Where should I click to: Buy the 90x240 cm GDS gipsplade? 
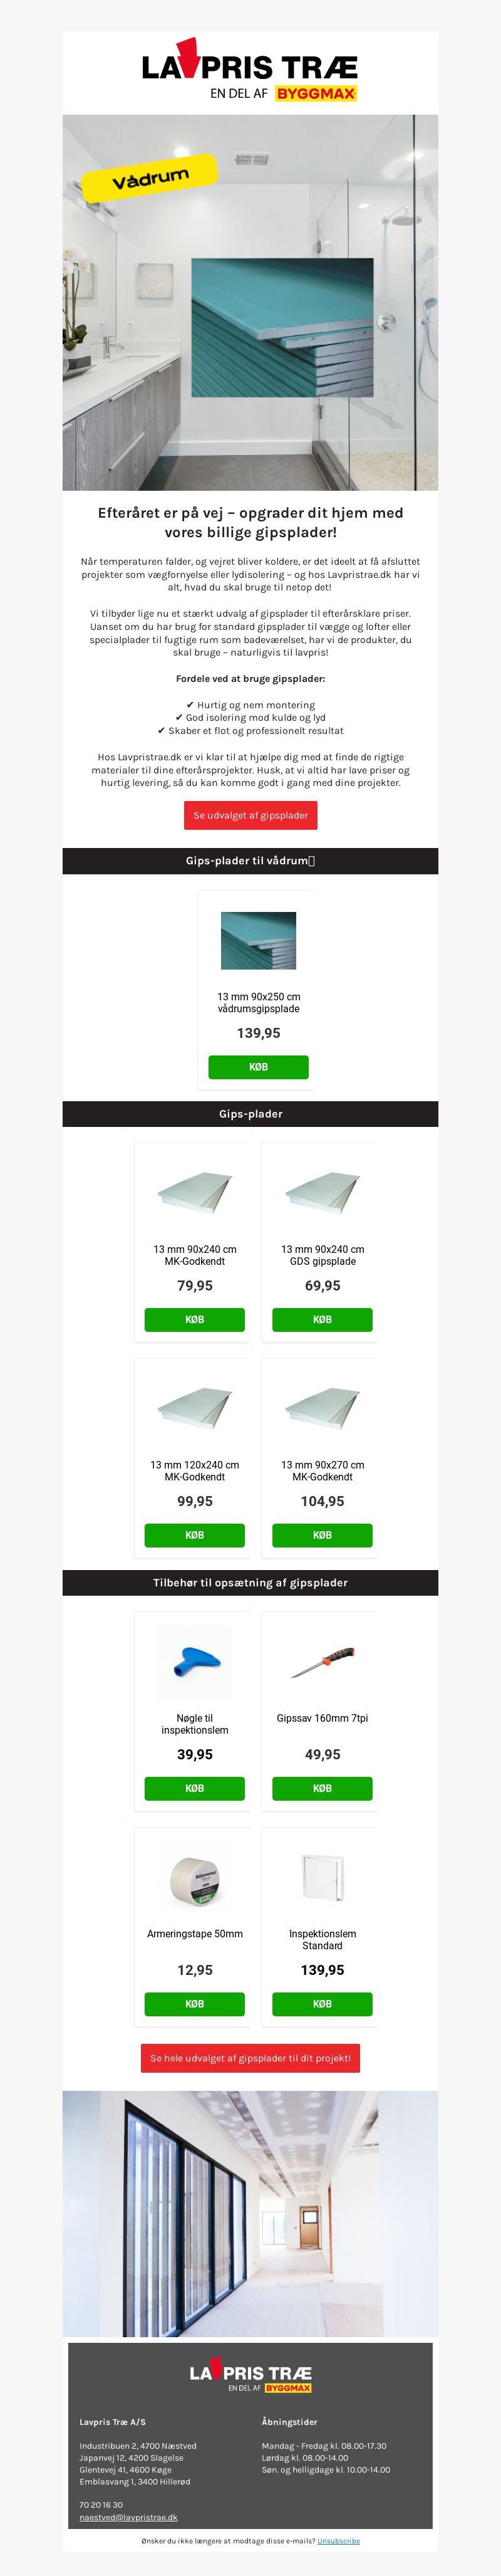pos(322,1319)
